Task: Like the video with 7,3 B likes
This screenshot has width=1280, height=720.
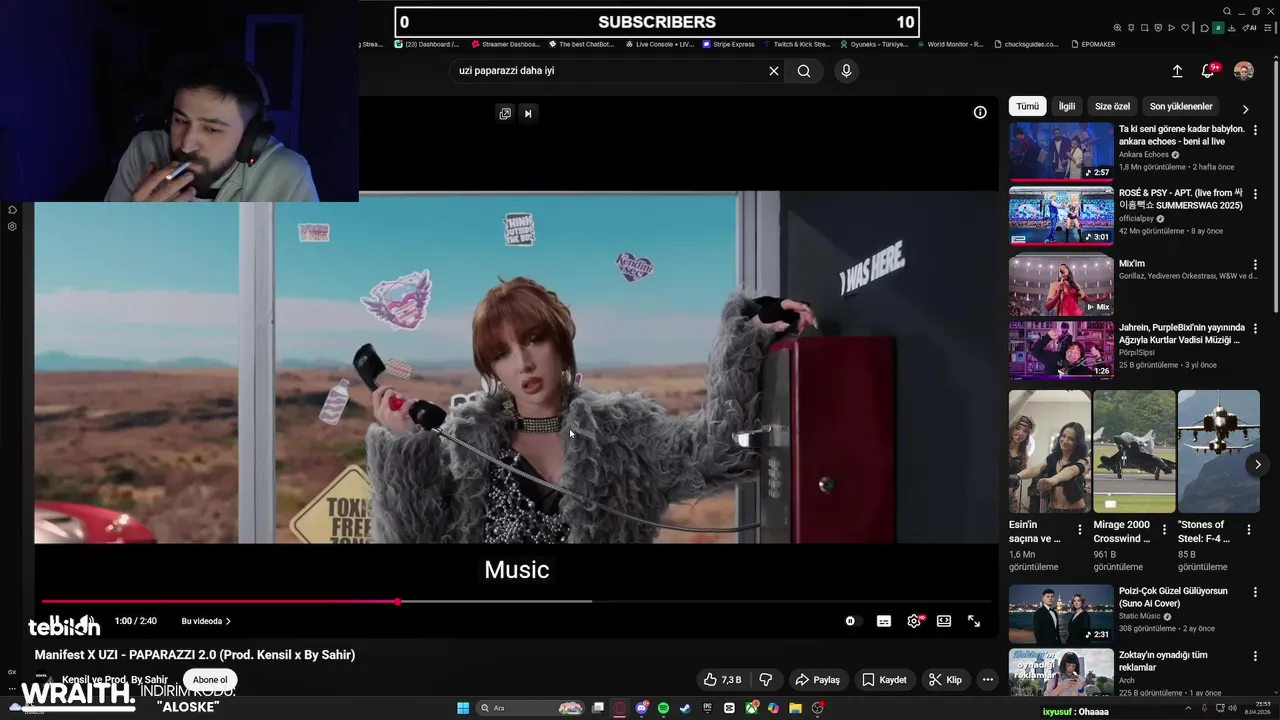Action: coord(722,680)
